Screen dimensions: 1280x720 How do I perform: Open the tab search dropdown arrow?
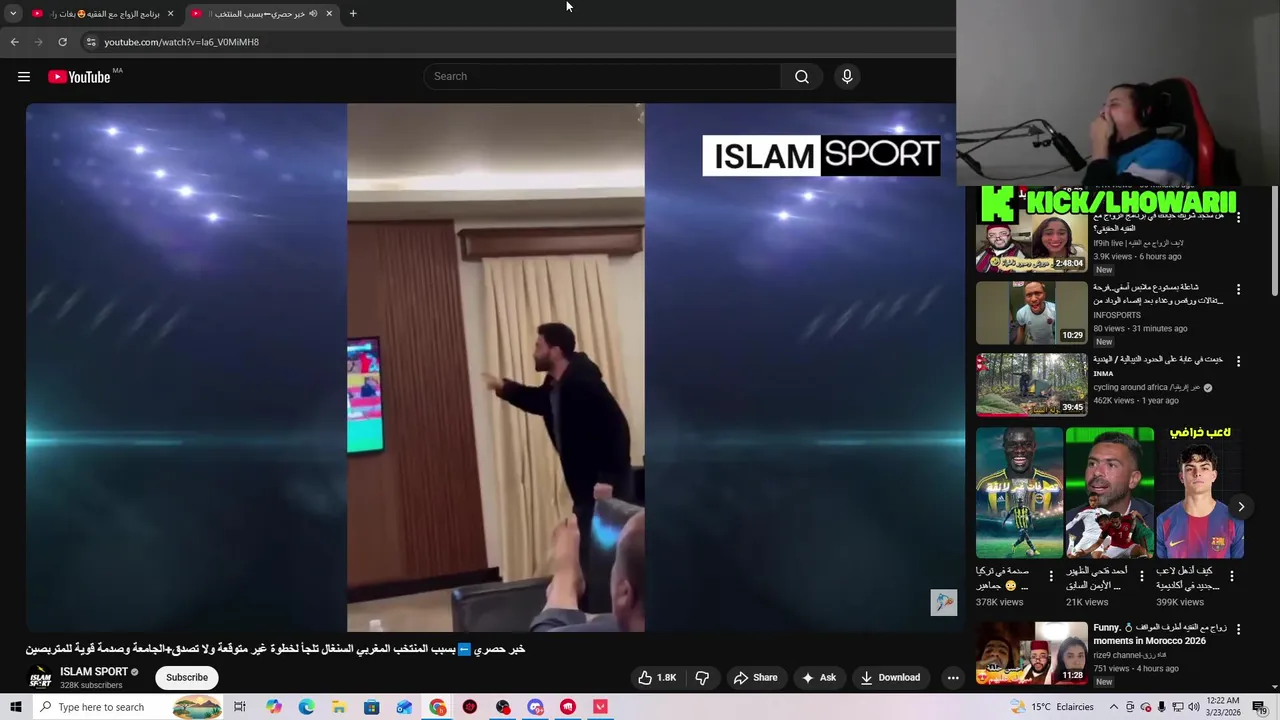(x=13, y=14)
